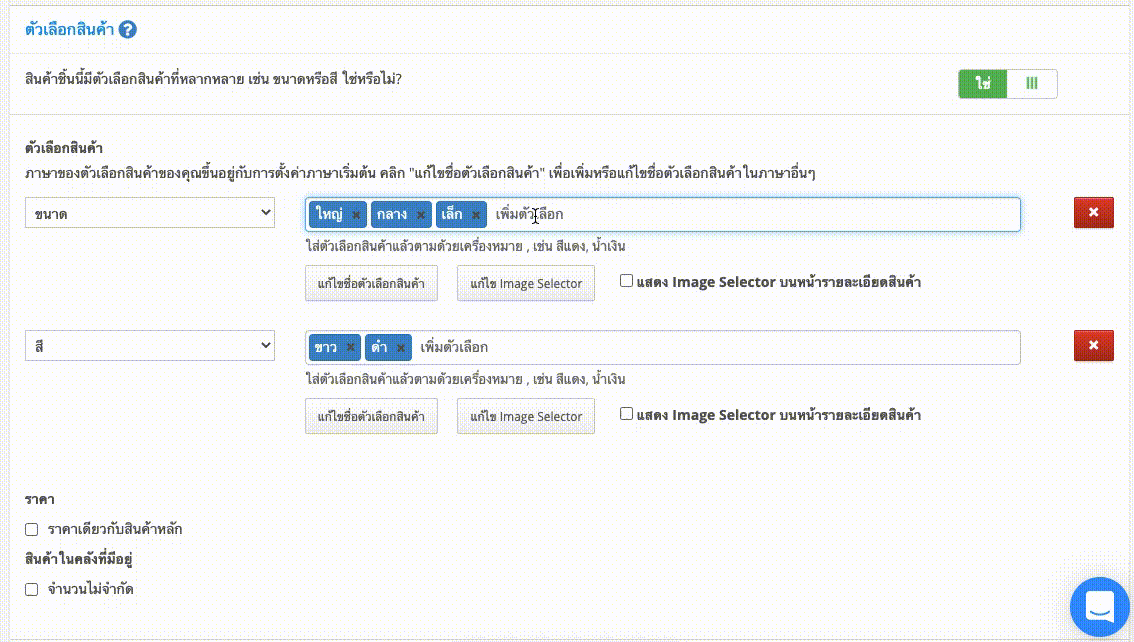Open the ขนาด option dropdown
Image resolution: width=1134 pixels, height=642 pixels.
(150, 213)
